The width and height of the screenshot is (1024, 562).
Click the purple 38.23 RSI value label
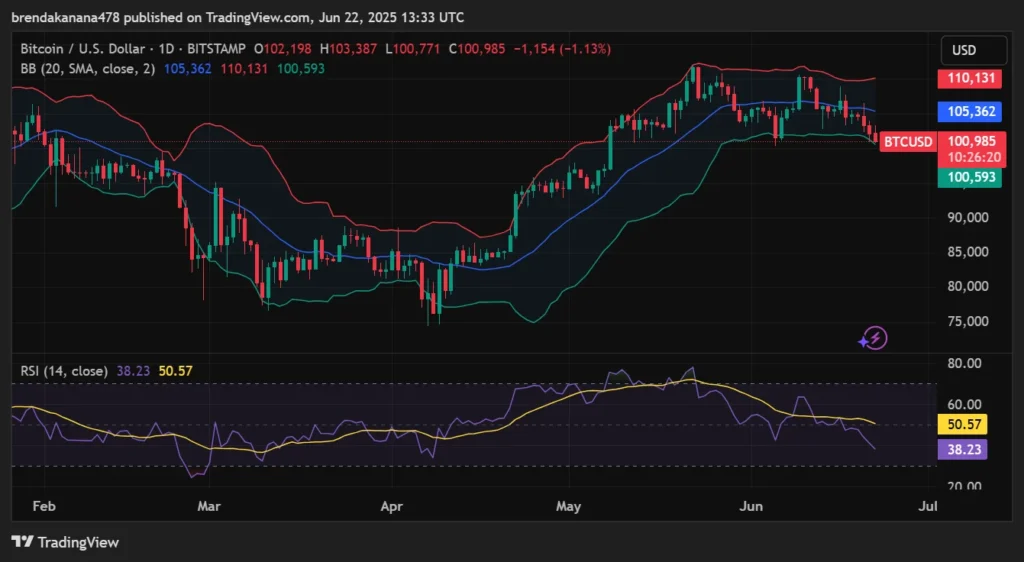pos(963,450)
